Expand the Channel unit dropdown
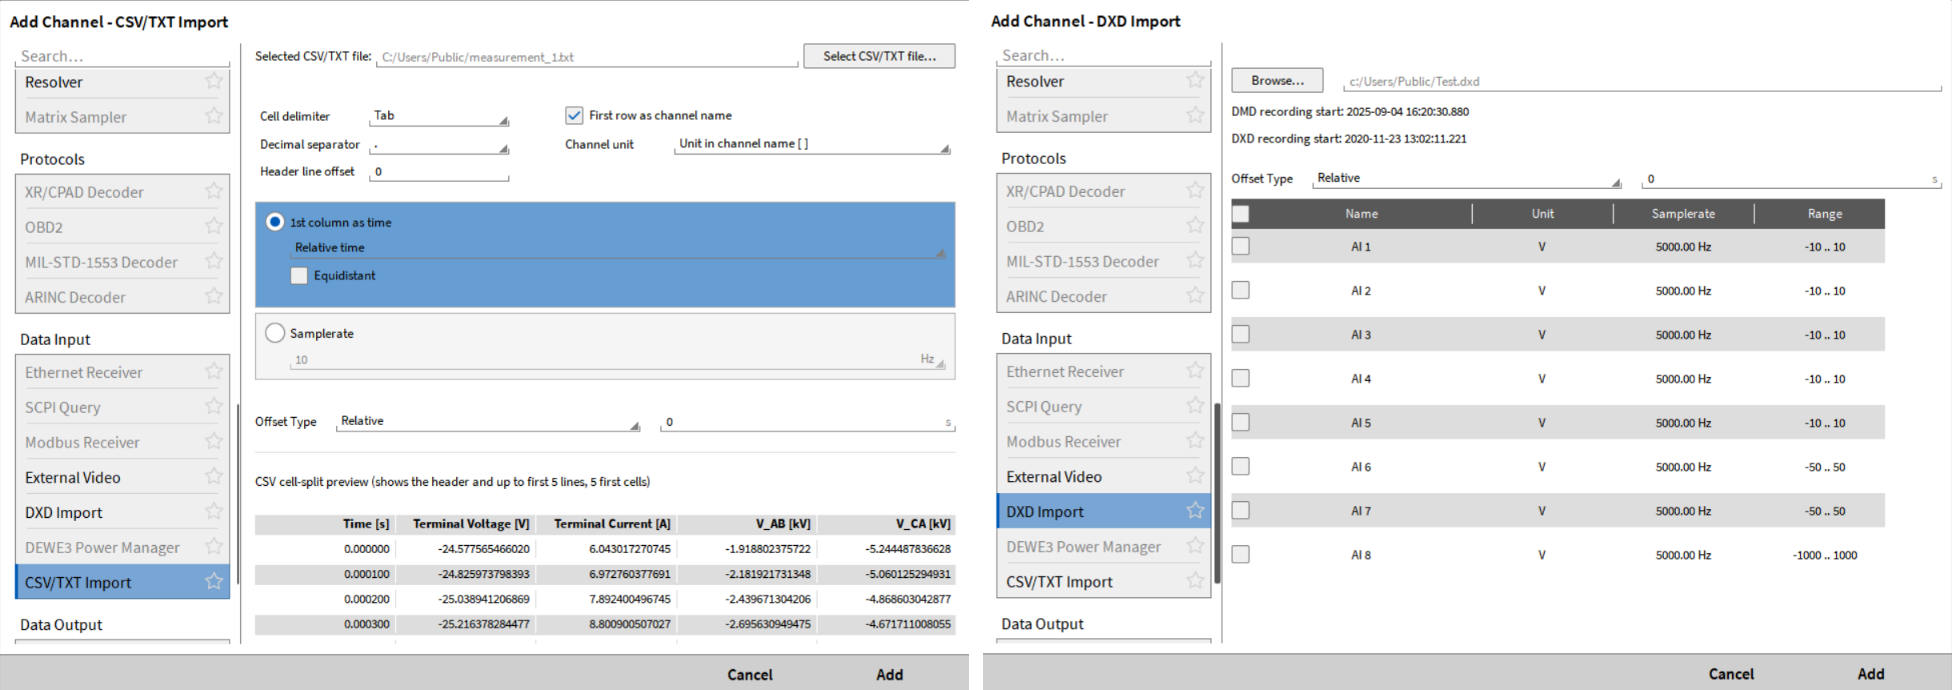Image resolution: width=1952 pixels, height=690 pixels. (812, 144)
